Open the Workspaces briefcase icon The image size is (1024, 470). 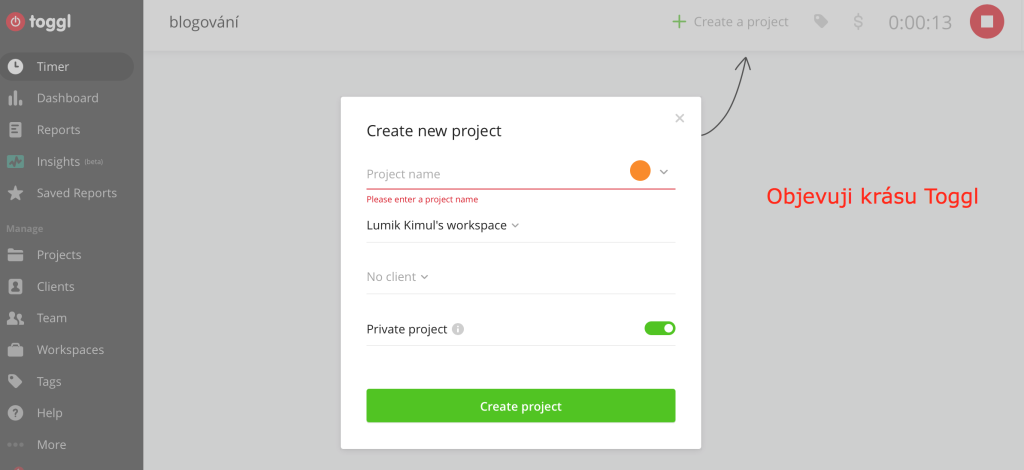[x=16, y=350]
